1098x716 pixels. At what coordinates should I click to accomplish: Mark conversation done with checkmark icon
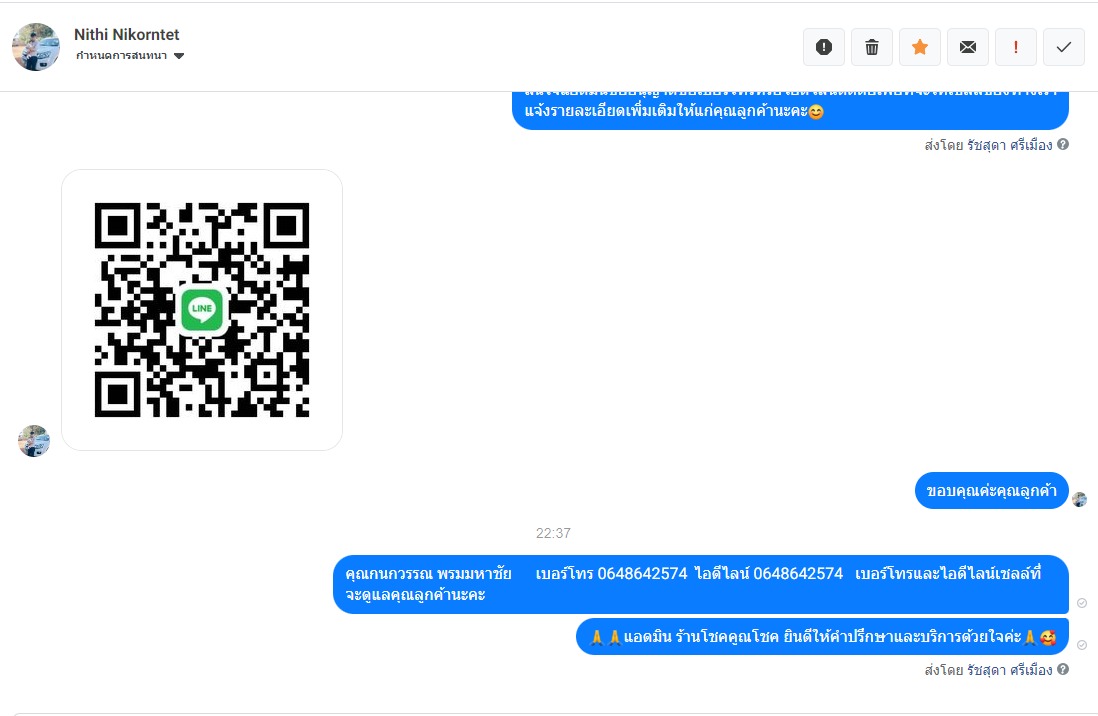pos(1064,47)
